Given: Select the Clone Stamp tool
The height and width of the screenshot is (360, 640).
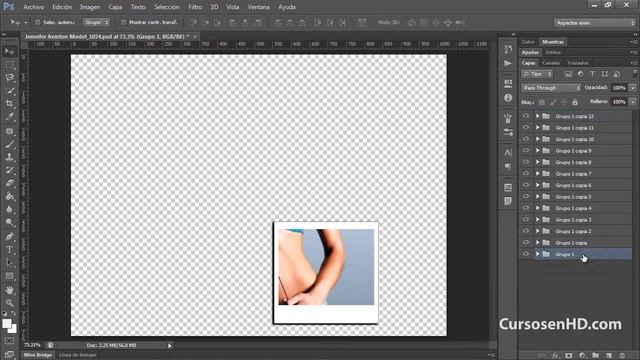Looking at the screenshot, I should point(9,157).
